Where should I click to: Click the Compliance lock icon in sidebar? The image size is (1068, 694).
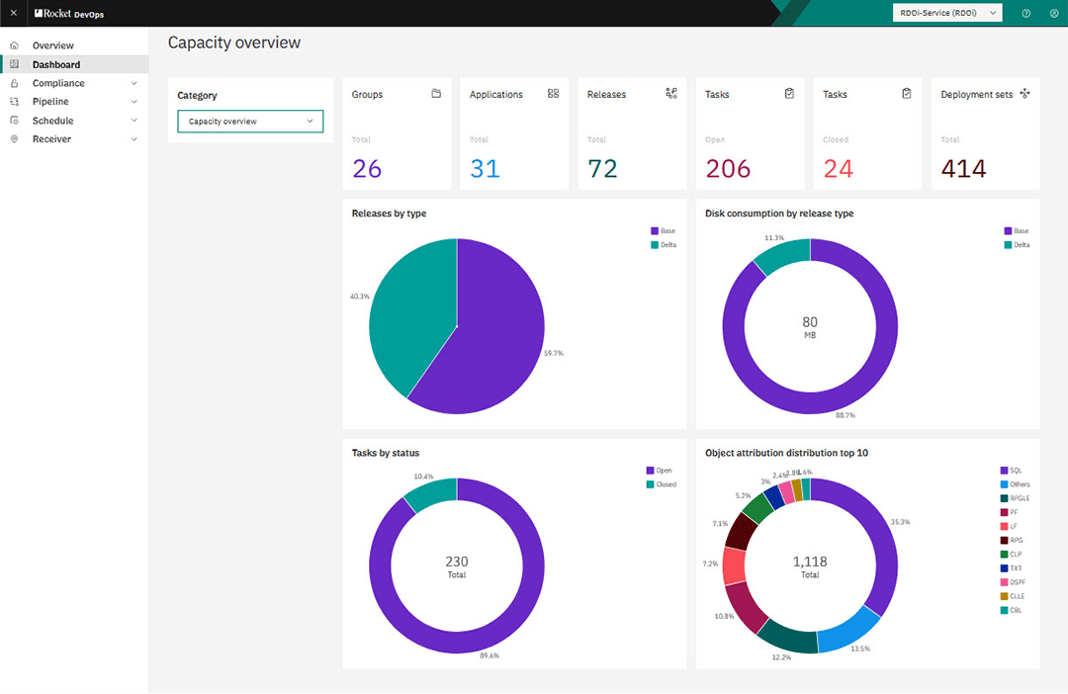pyautogui.click(x=14, y=83)
